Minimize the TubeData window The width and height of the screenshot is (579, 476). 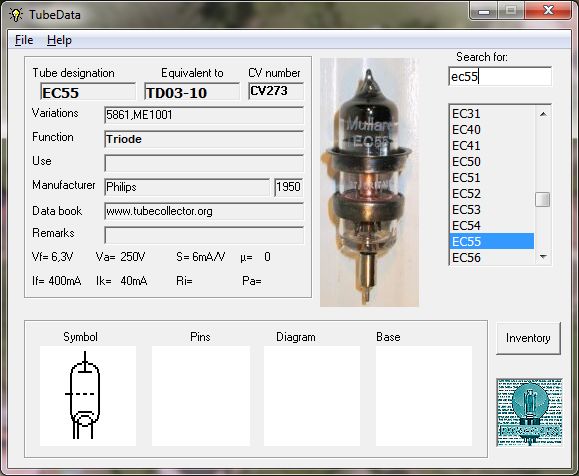pyautogui.click(x=484, y=11)
